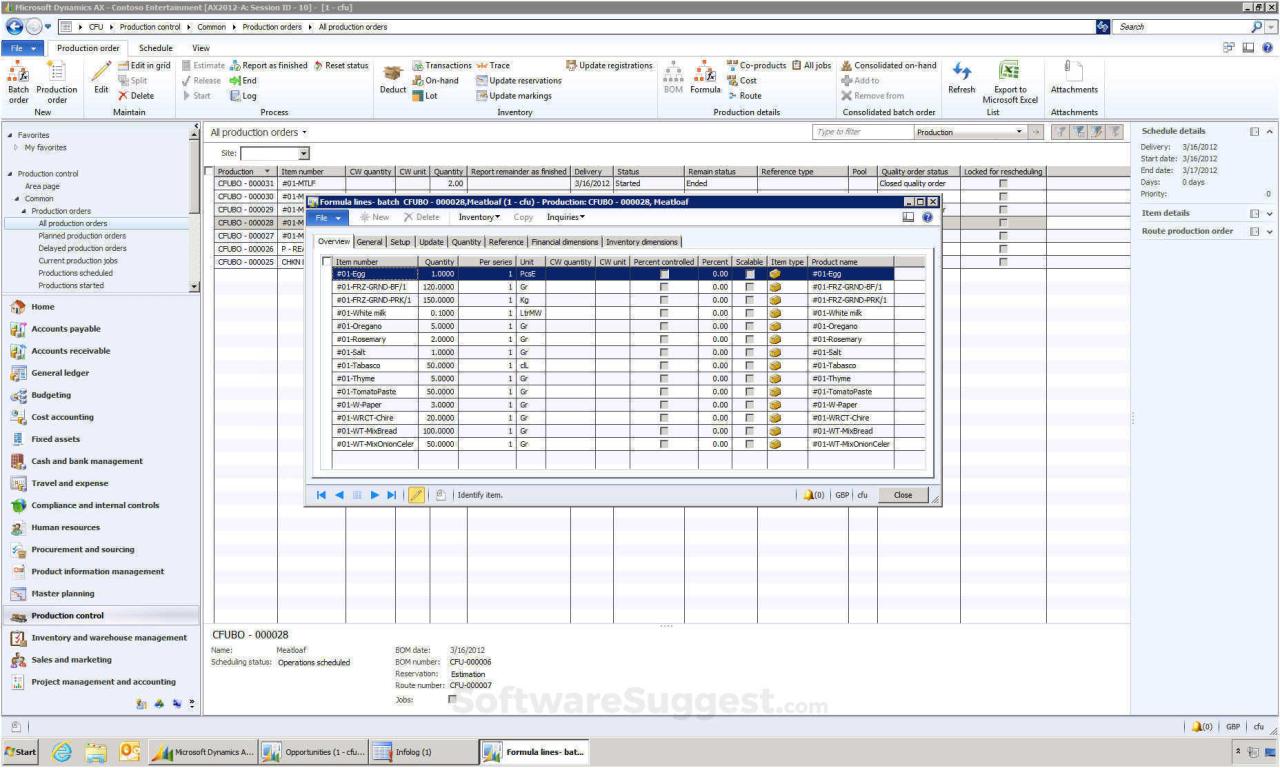
Task: Open inventory Transactions
Action: 442,66
